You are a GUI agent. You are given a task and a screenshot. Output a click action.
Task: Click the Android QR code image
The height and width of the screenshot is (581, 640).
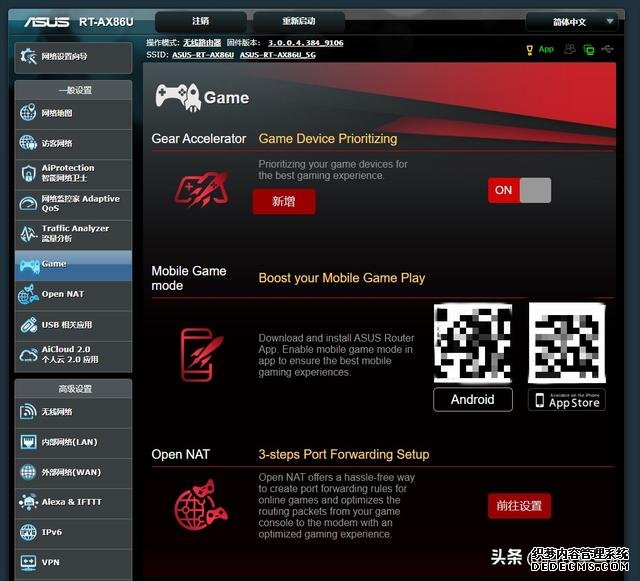point(473,343)
